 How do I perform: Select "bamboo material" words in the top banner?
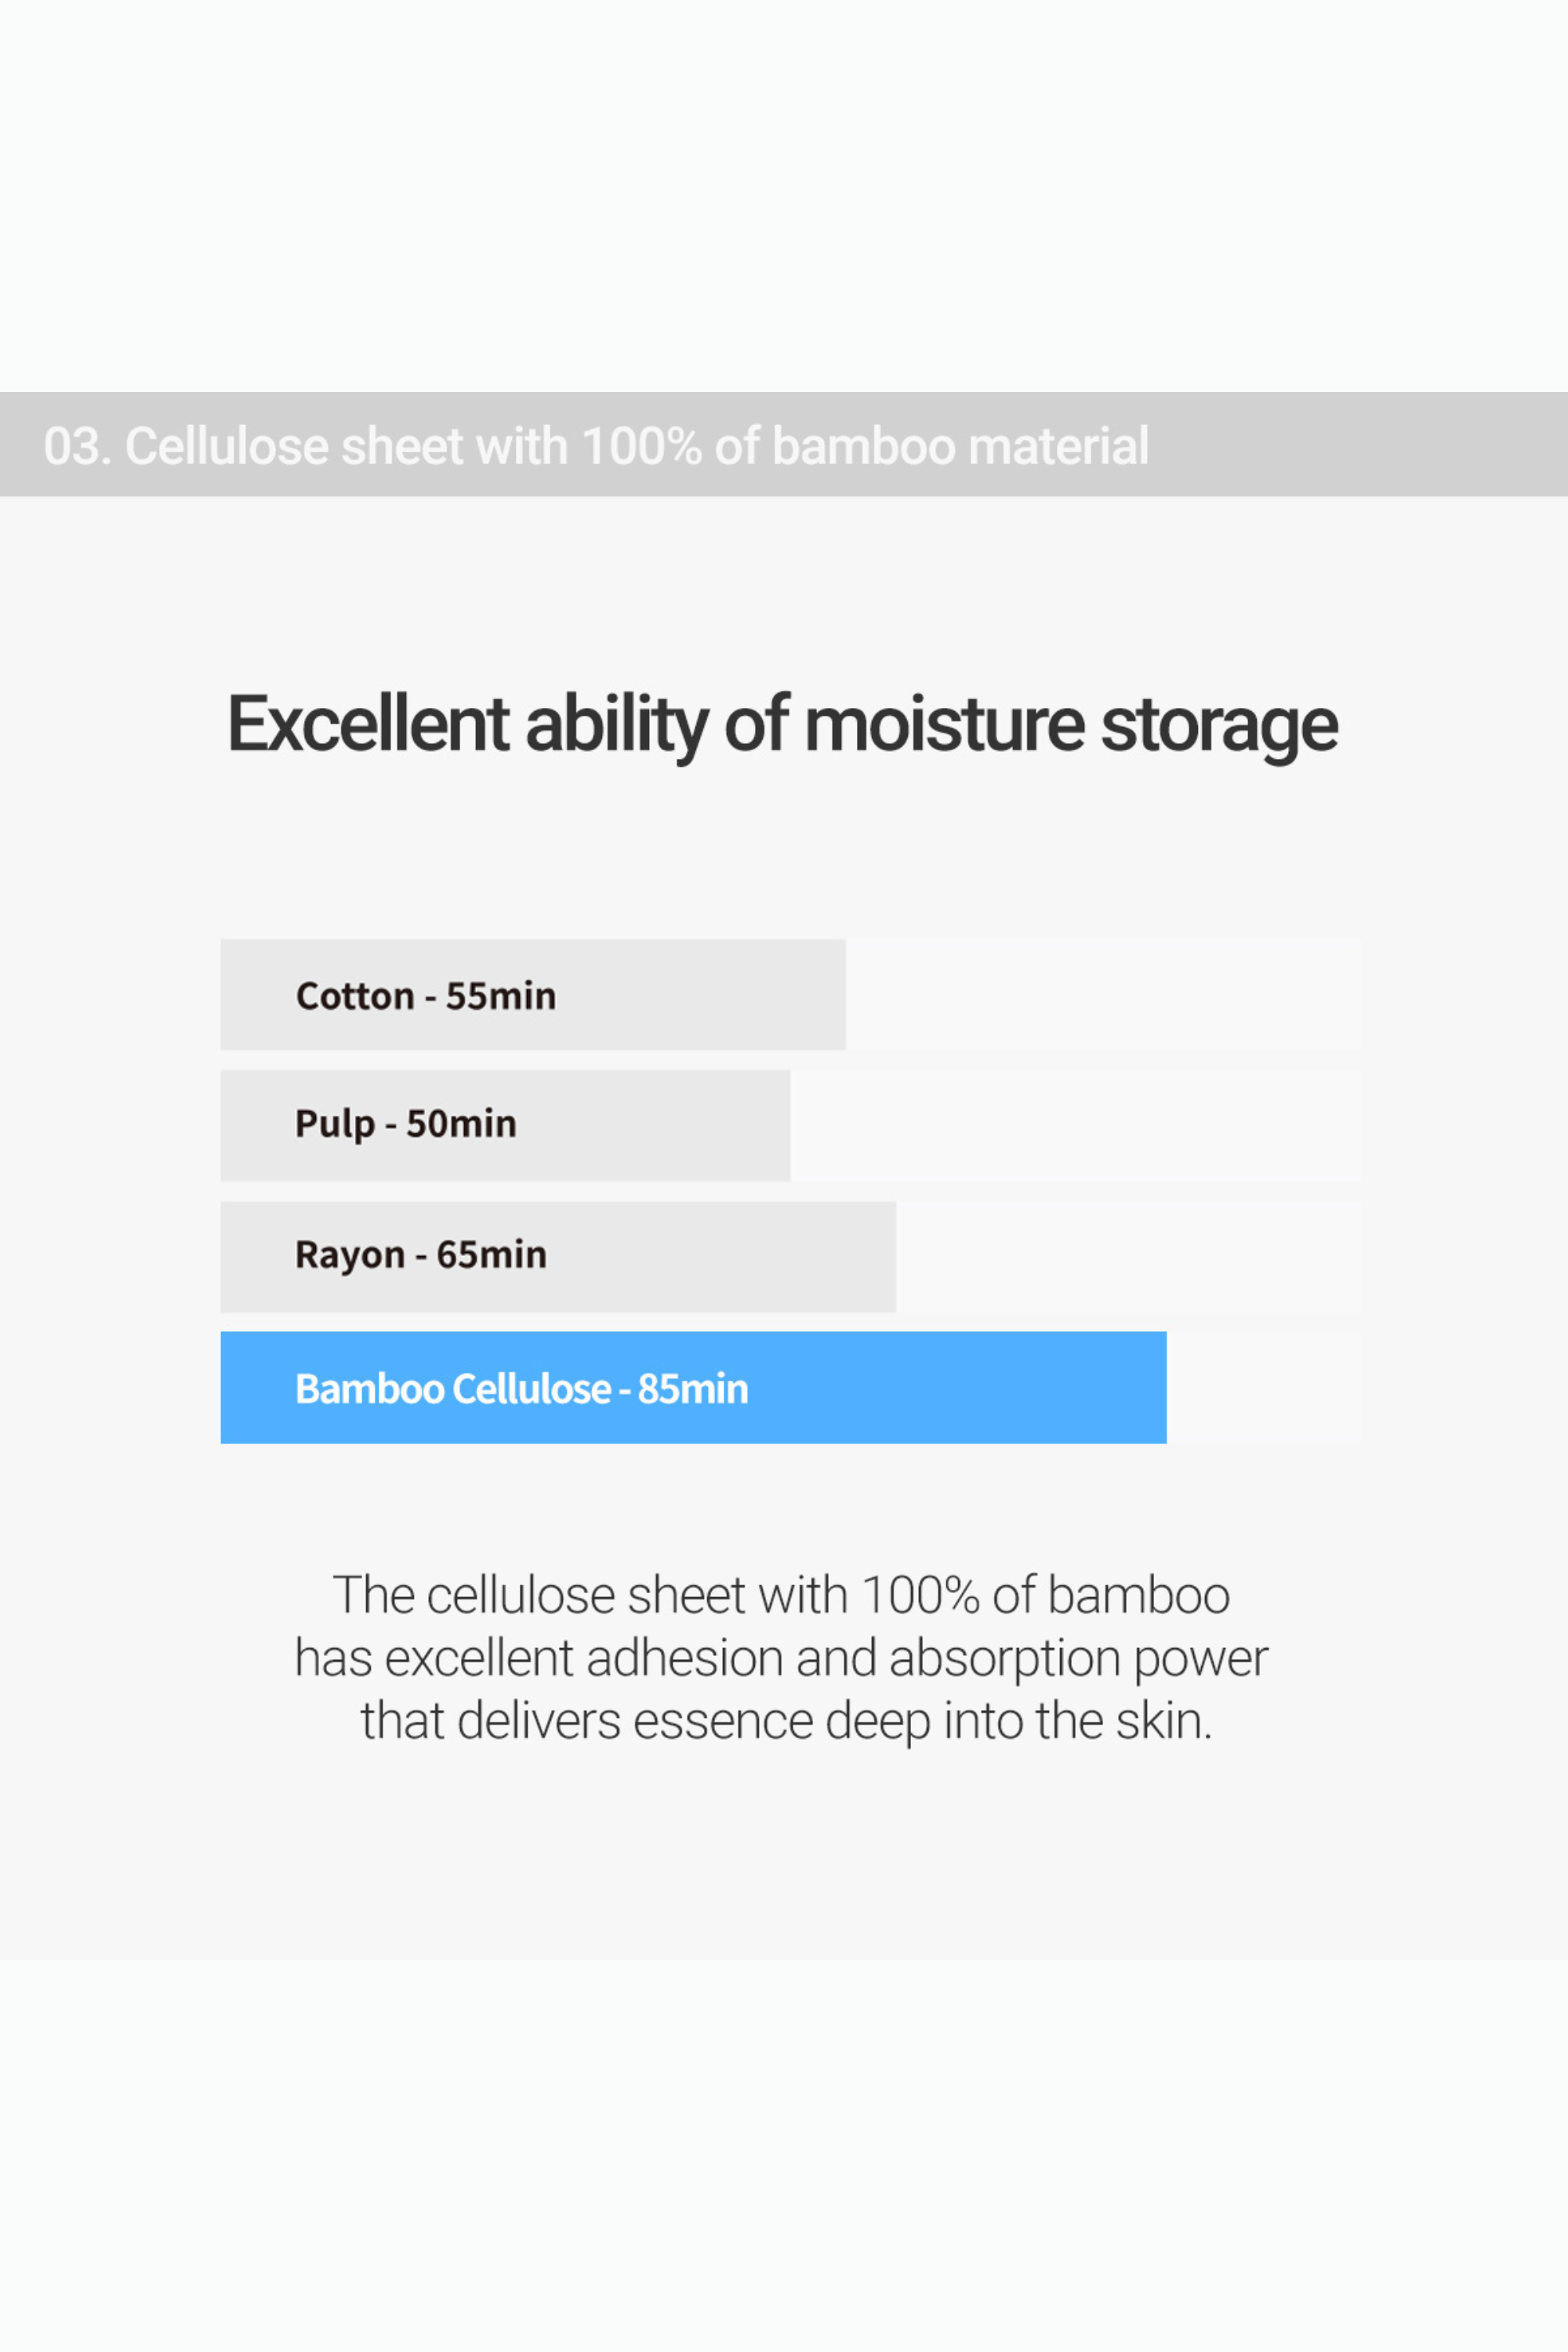[960, 446]
